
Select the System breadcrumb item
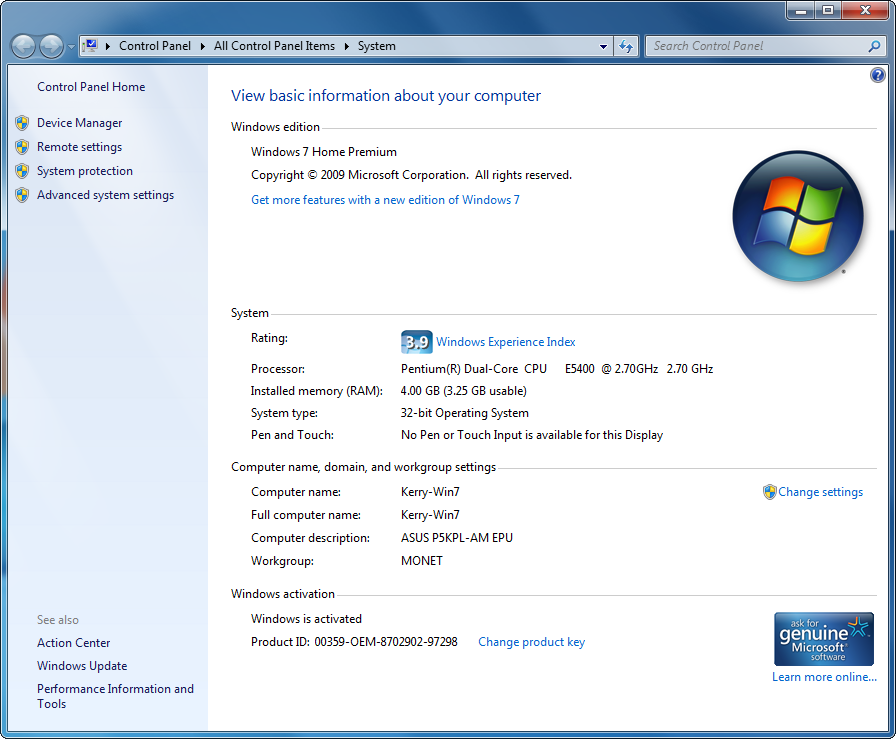pos(377,46)
